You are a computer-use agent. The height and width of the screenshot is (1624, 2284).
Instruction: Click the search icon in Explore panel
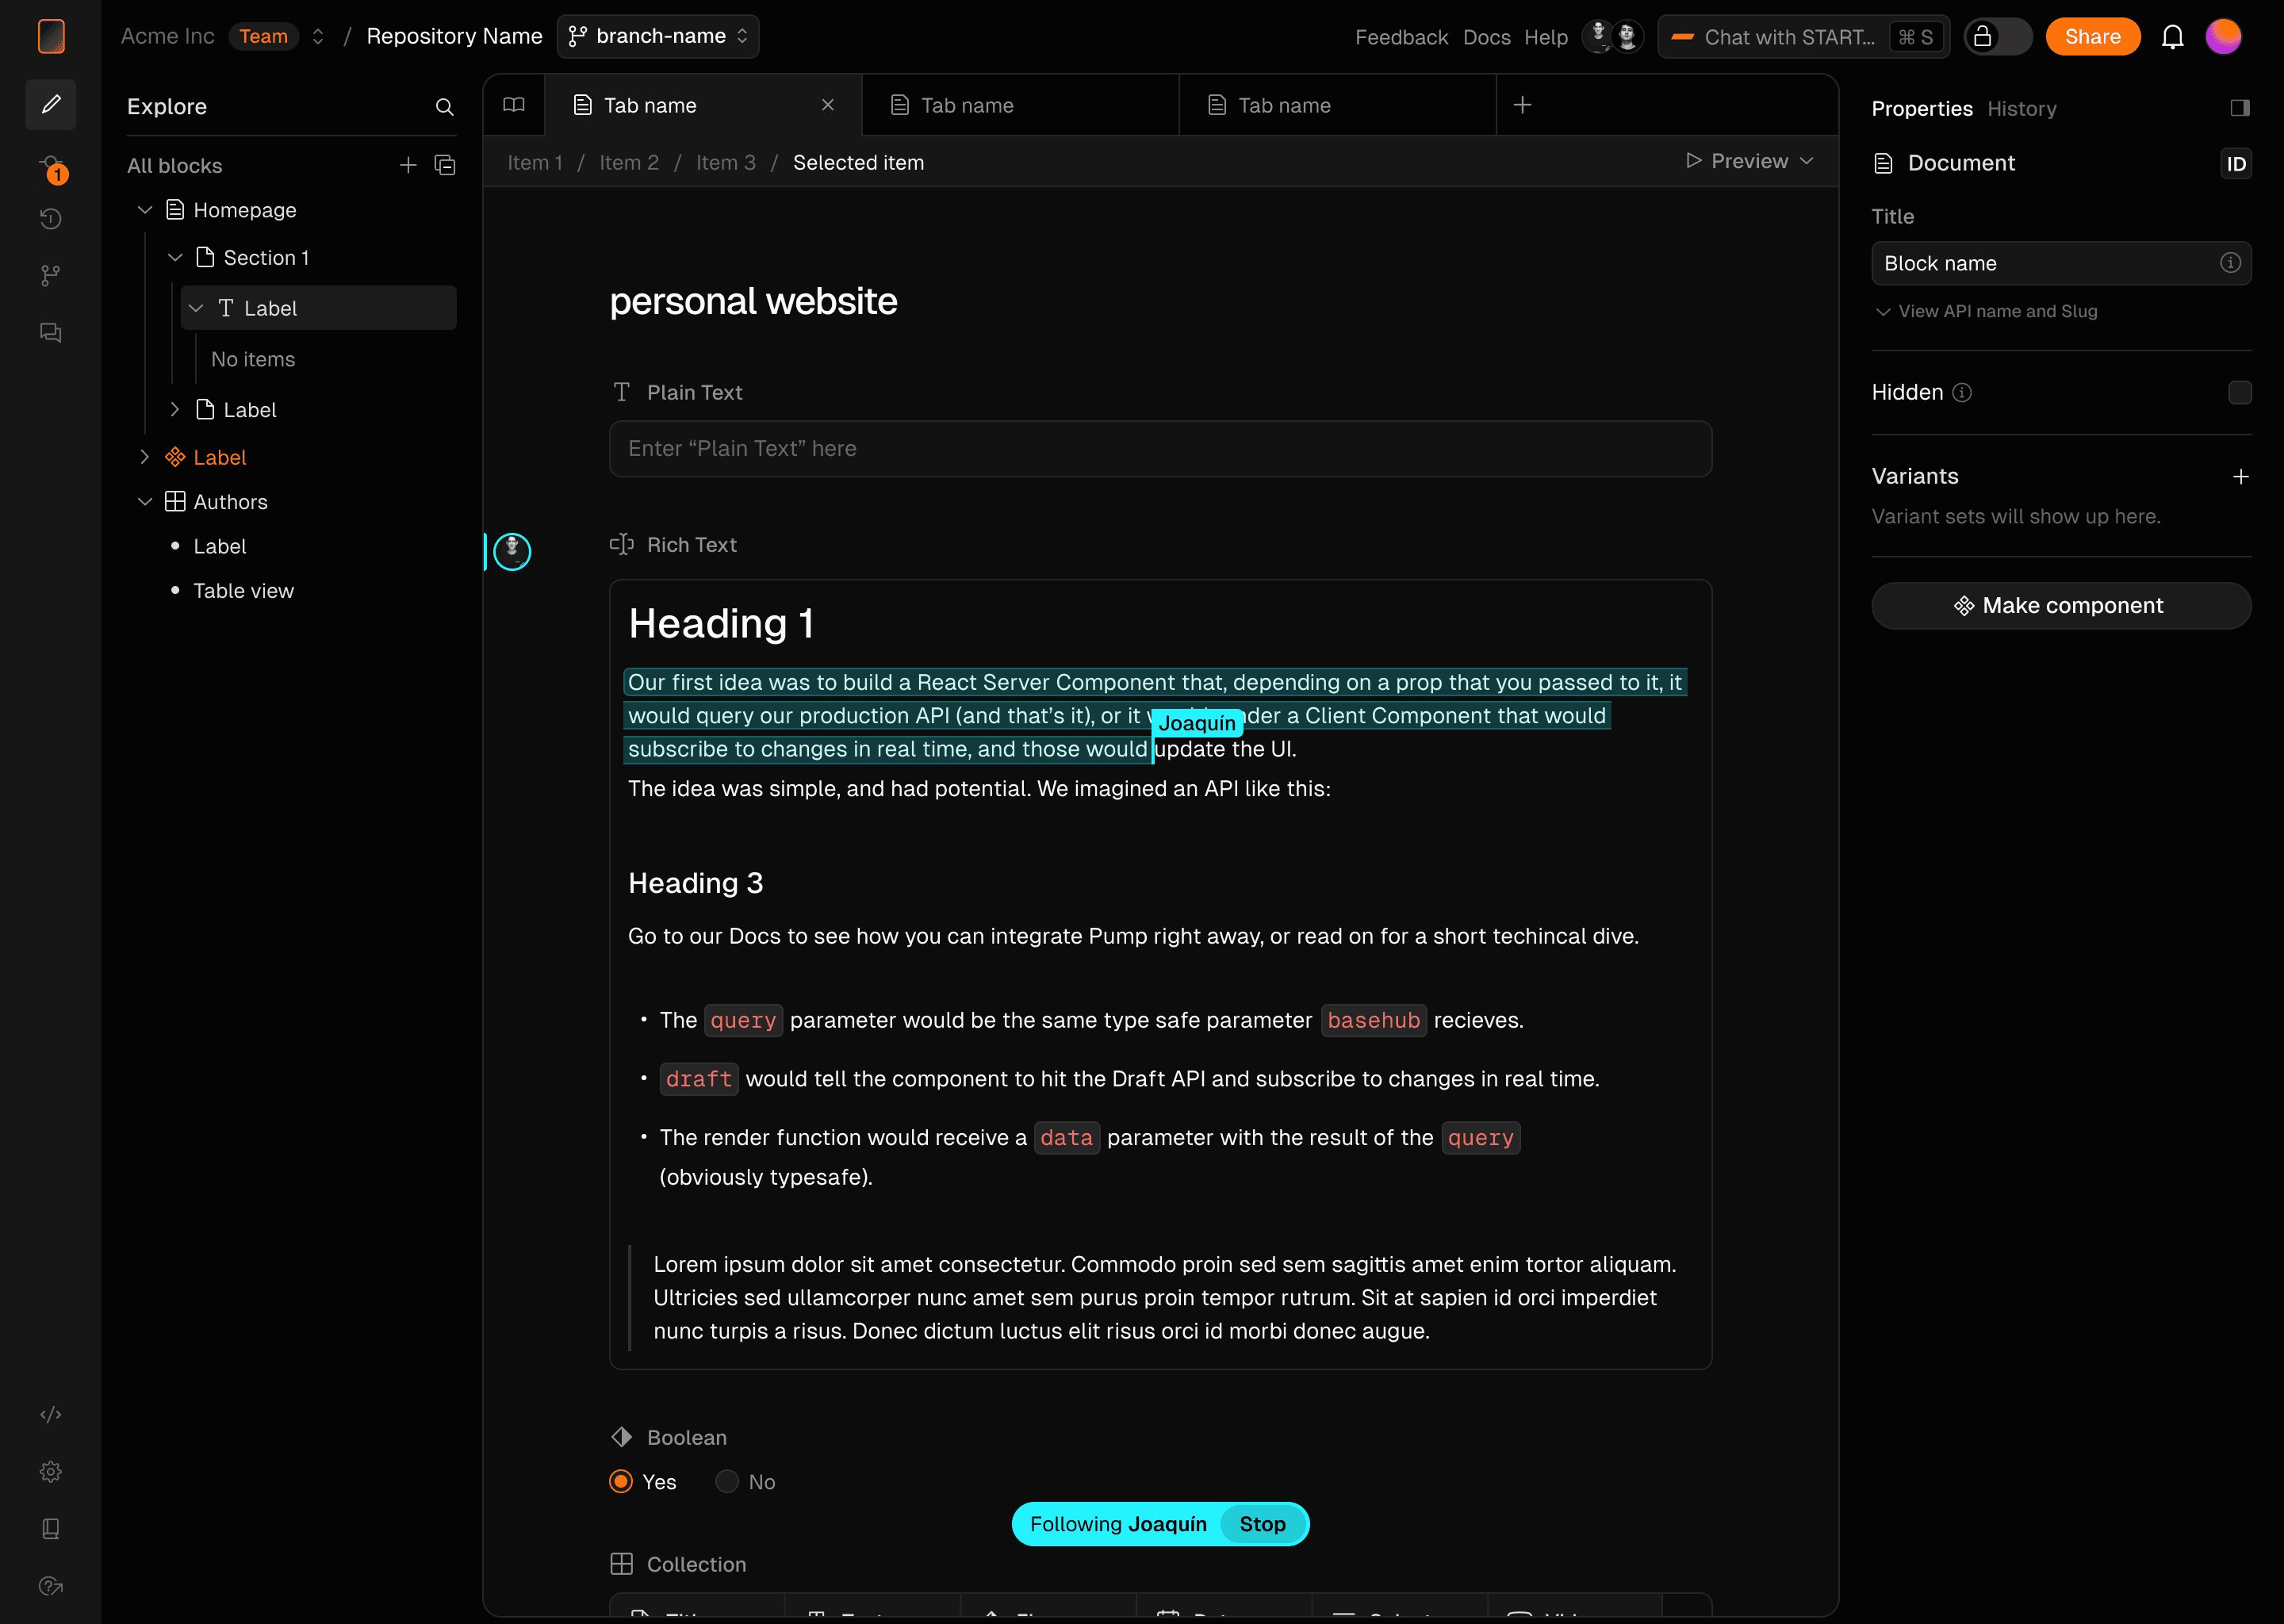(444, 107)
